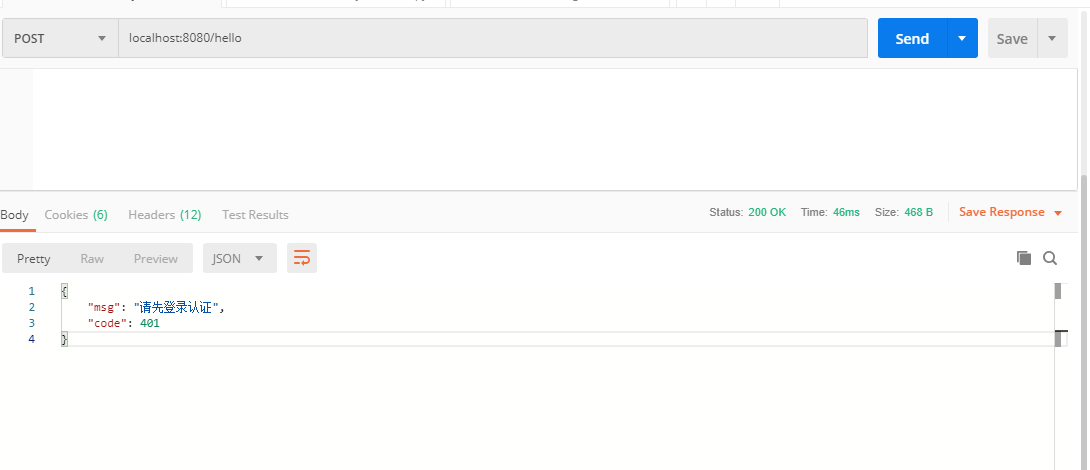Select the Preview view mode
The height and width of the screenshot is (470, 1090).
(156, 258)
